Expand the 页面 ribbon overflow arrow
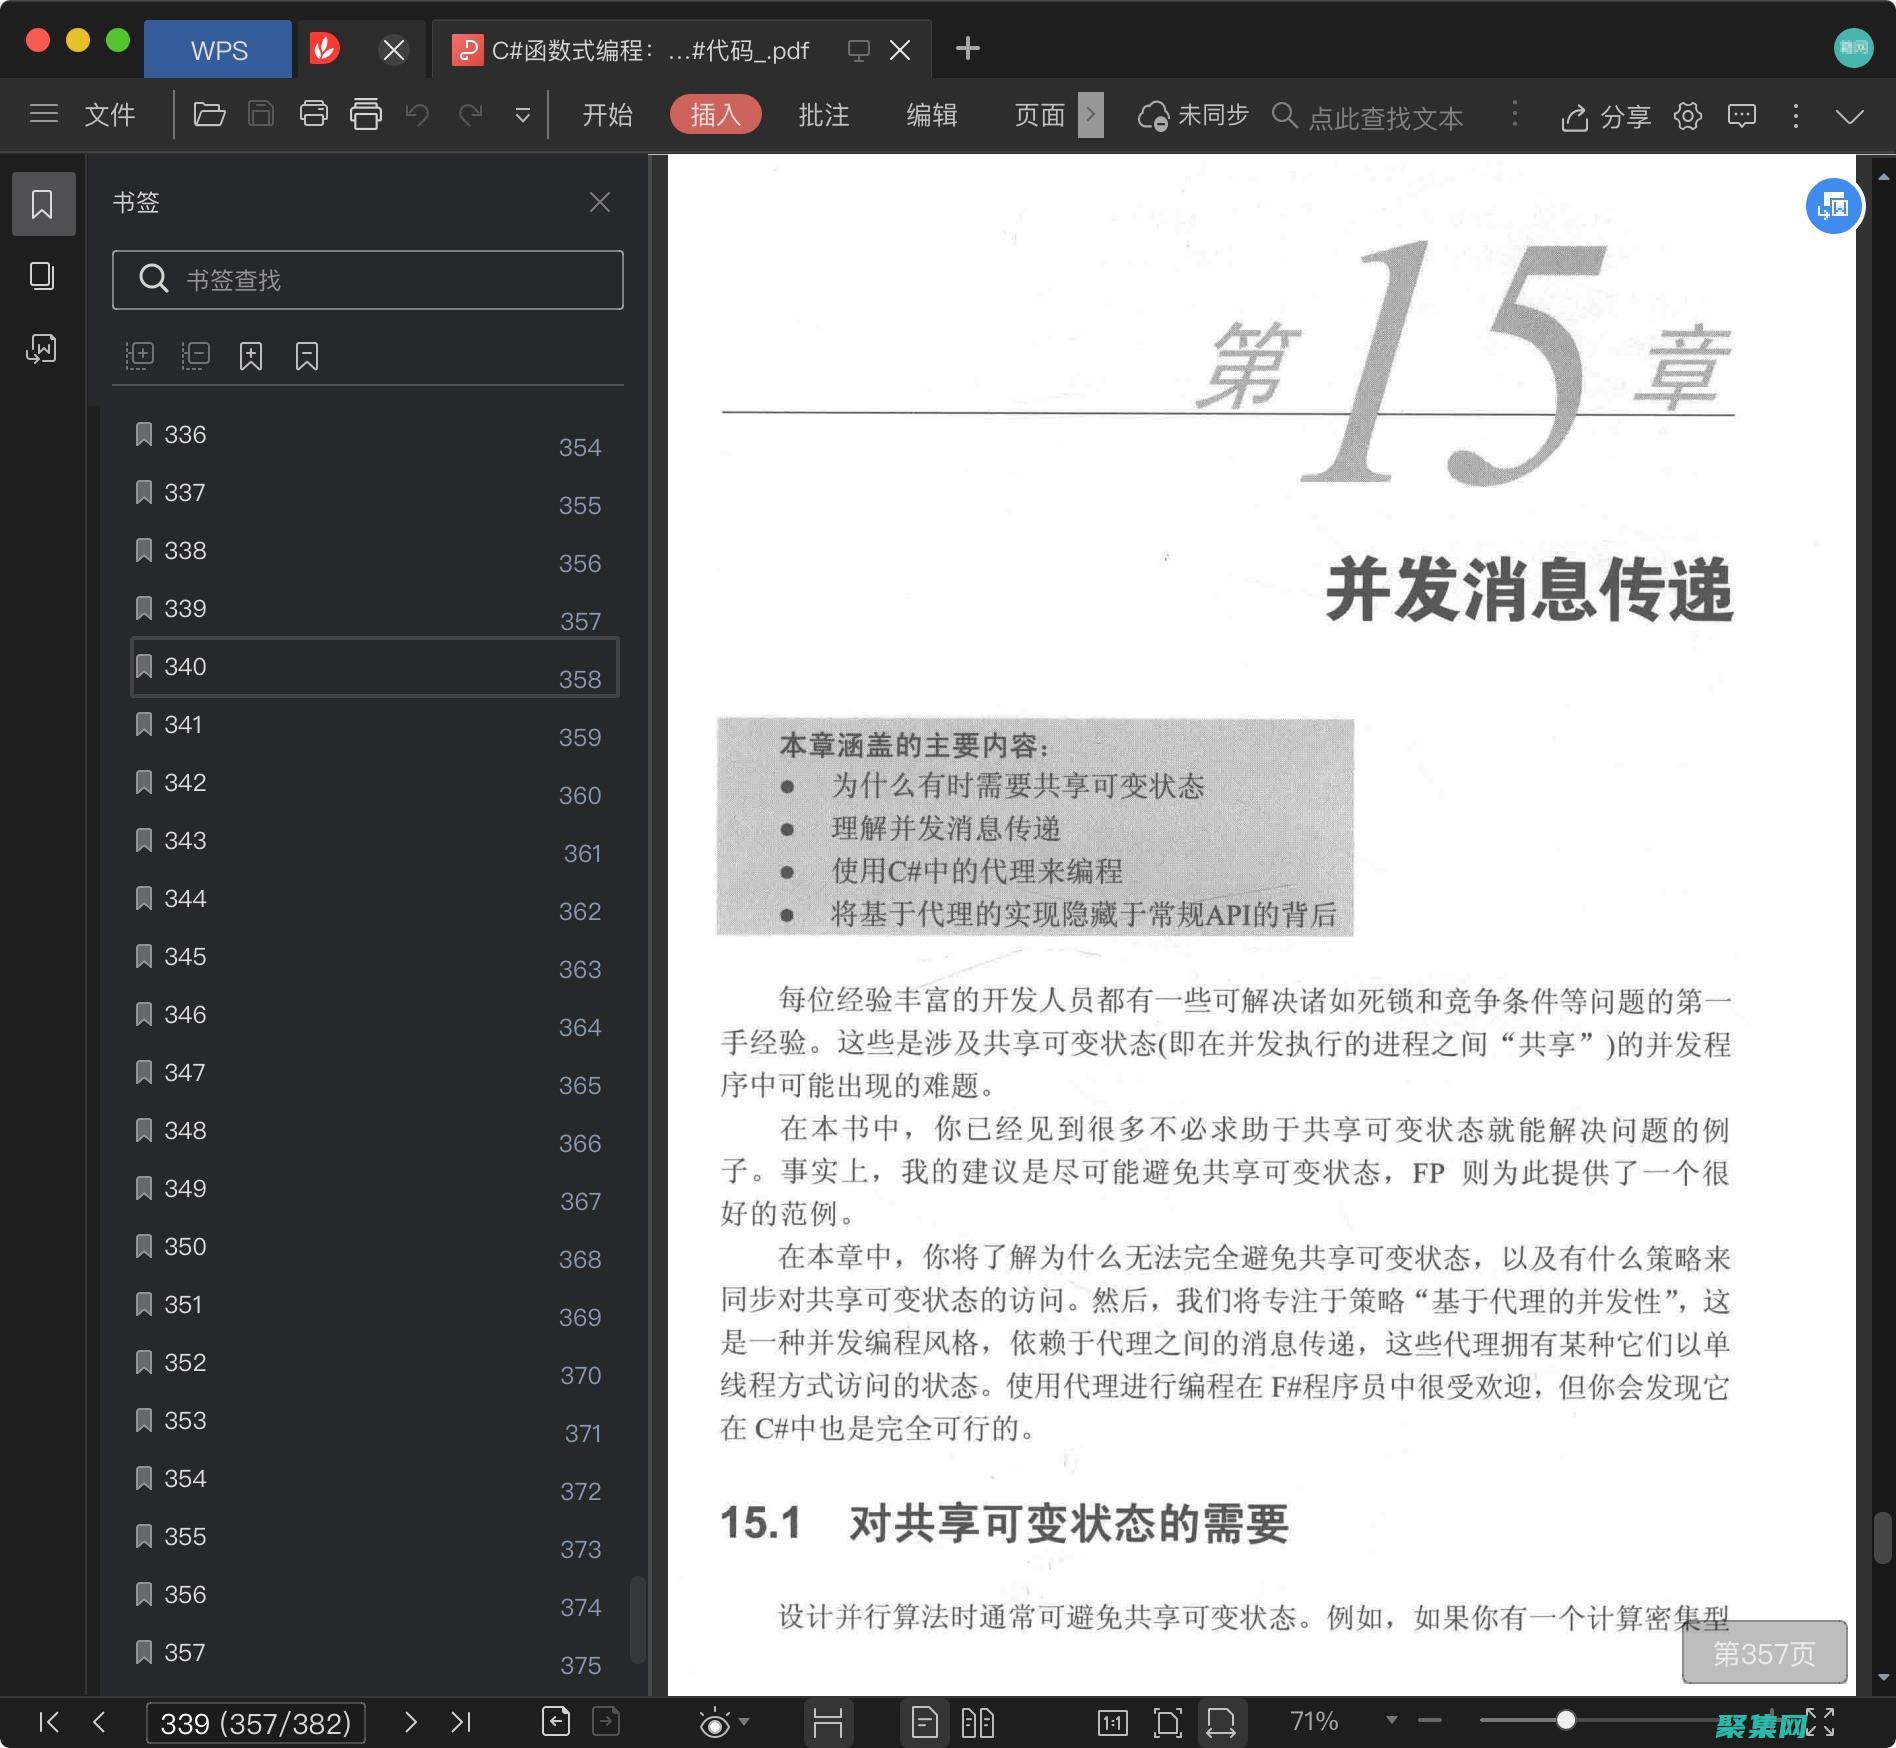 tap(1090, 114)
